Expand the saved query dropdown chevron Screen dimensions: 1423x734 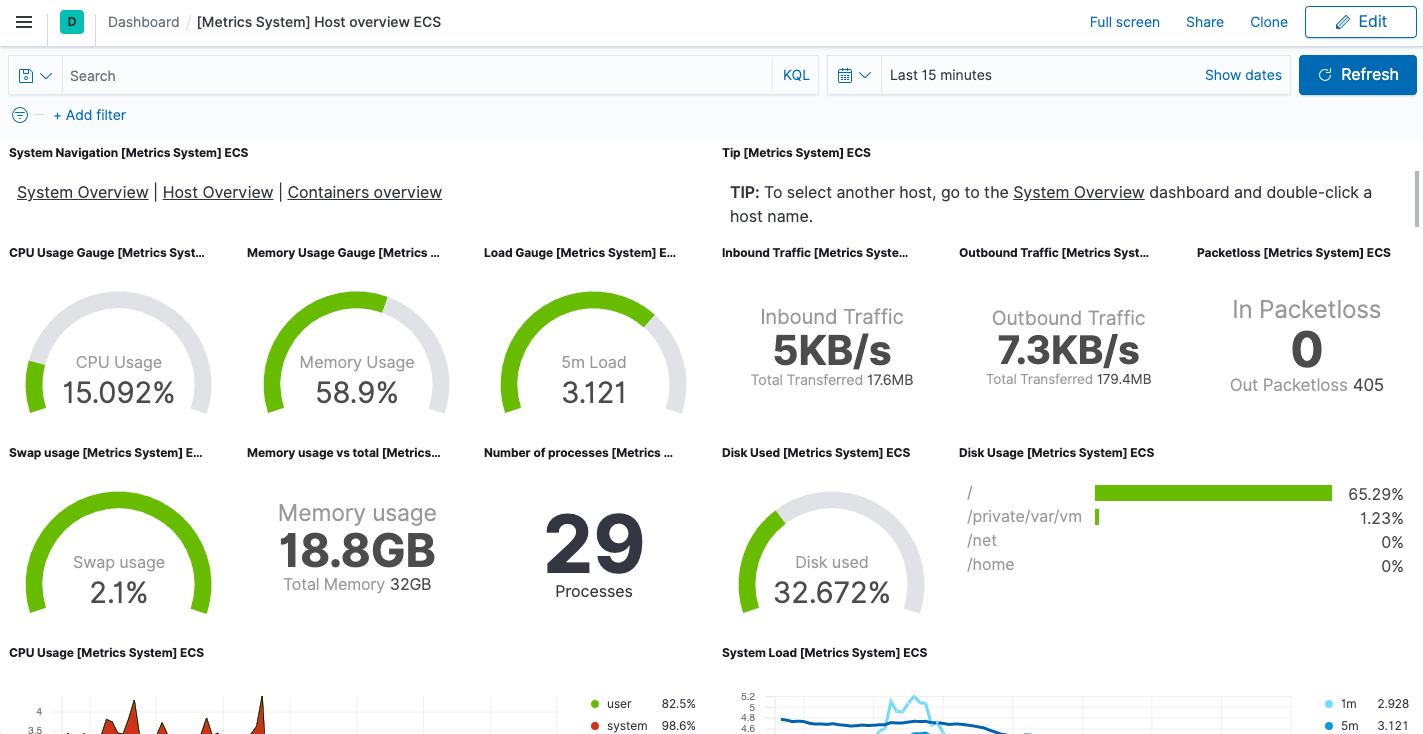[44, 75]
